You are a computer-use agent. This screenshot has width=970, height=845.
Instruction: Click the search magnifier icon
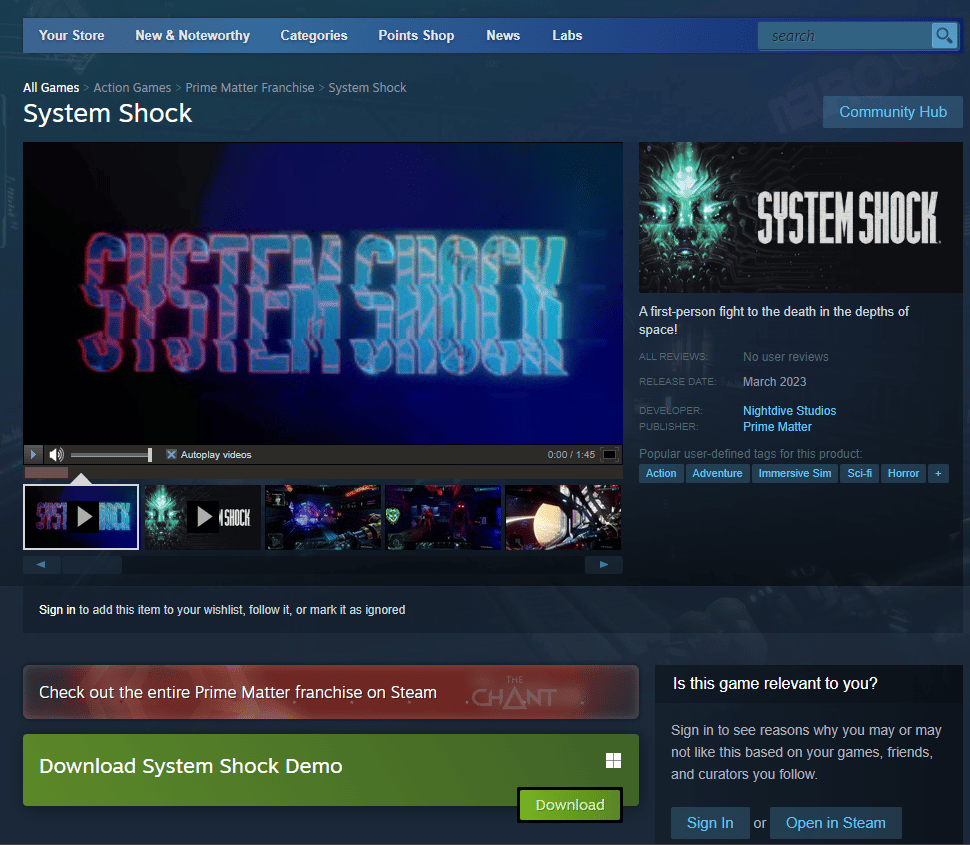tap(944, 36)
